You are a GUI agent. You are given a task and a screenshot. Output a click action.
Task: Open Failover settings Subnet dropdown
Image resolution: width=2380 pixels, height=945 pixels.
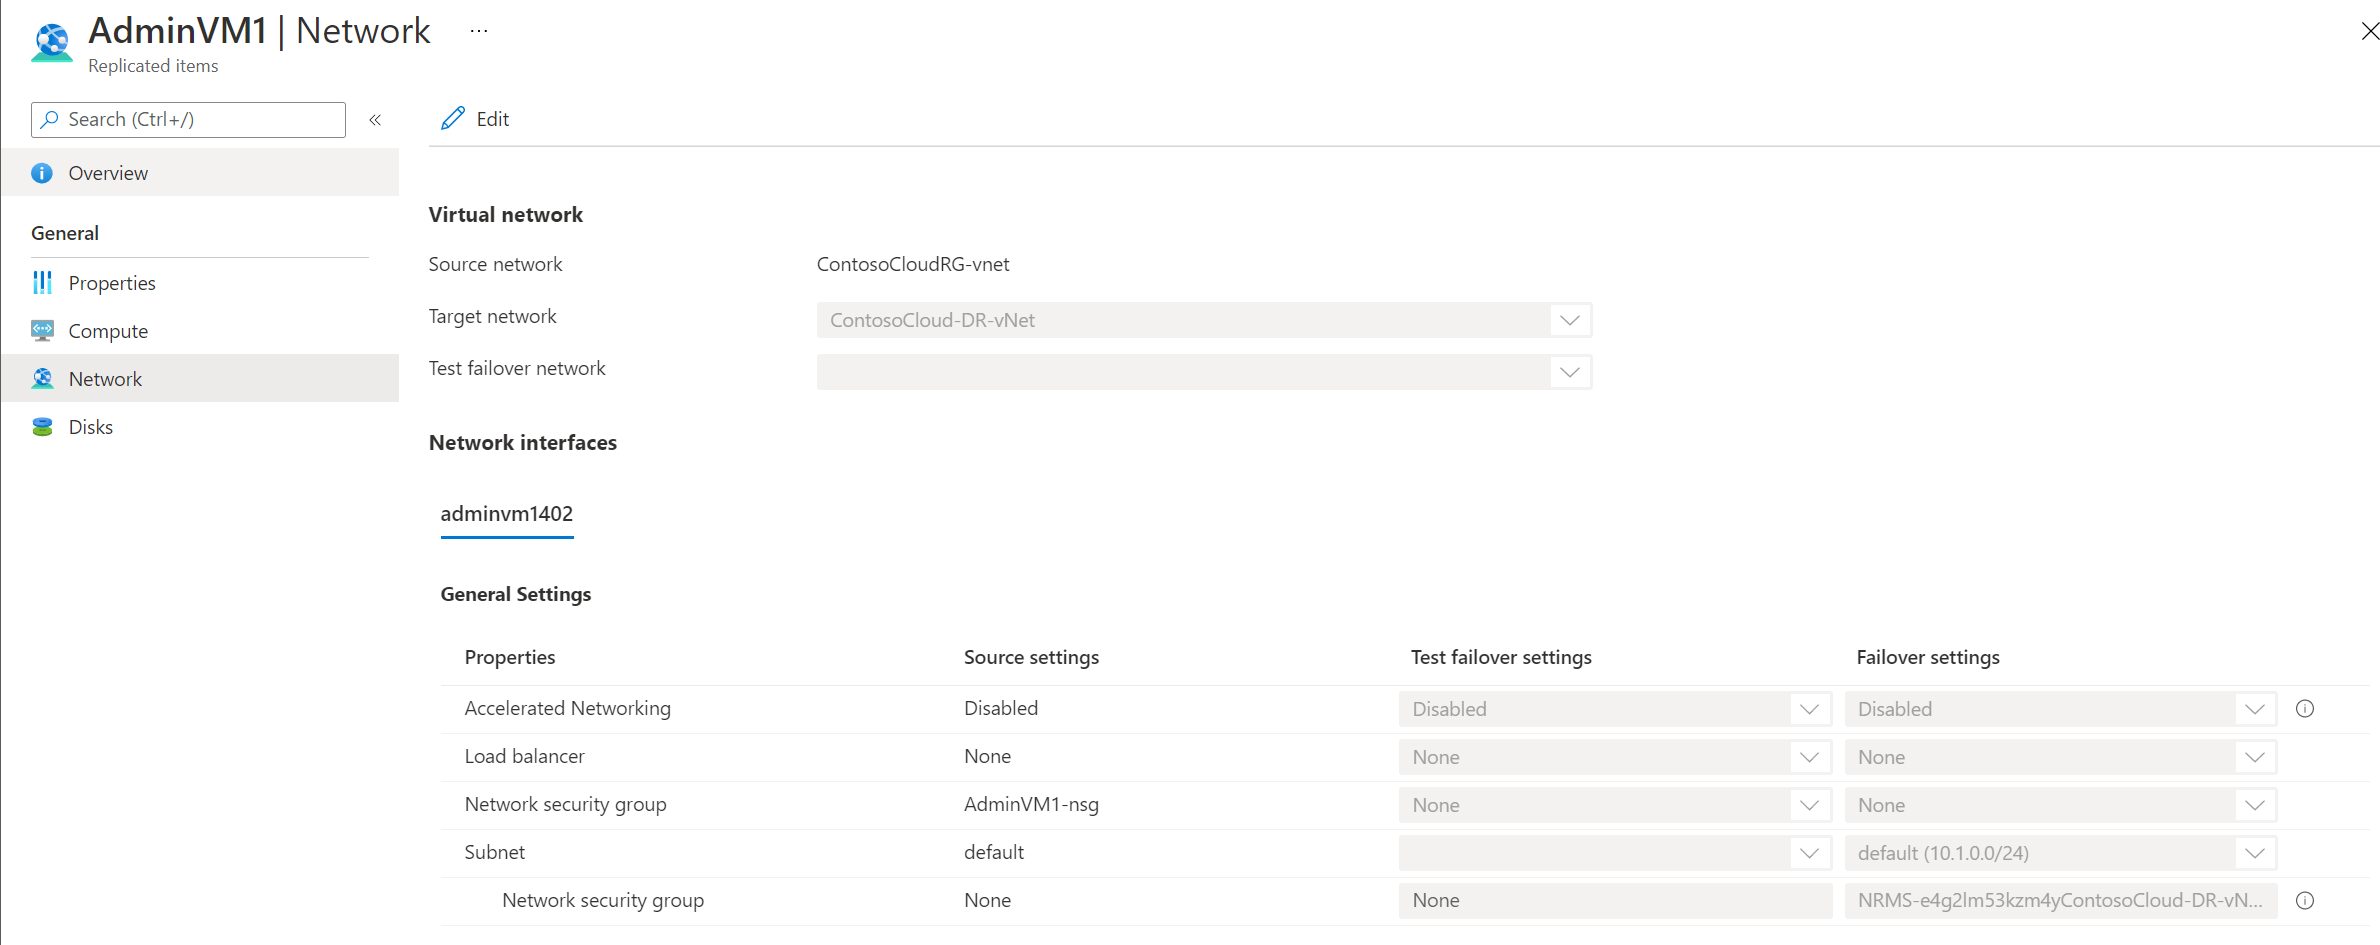coord(2254,853)
